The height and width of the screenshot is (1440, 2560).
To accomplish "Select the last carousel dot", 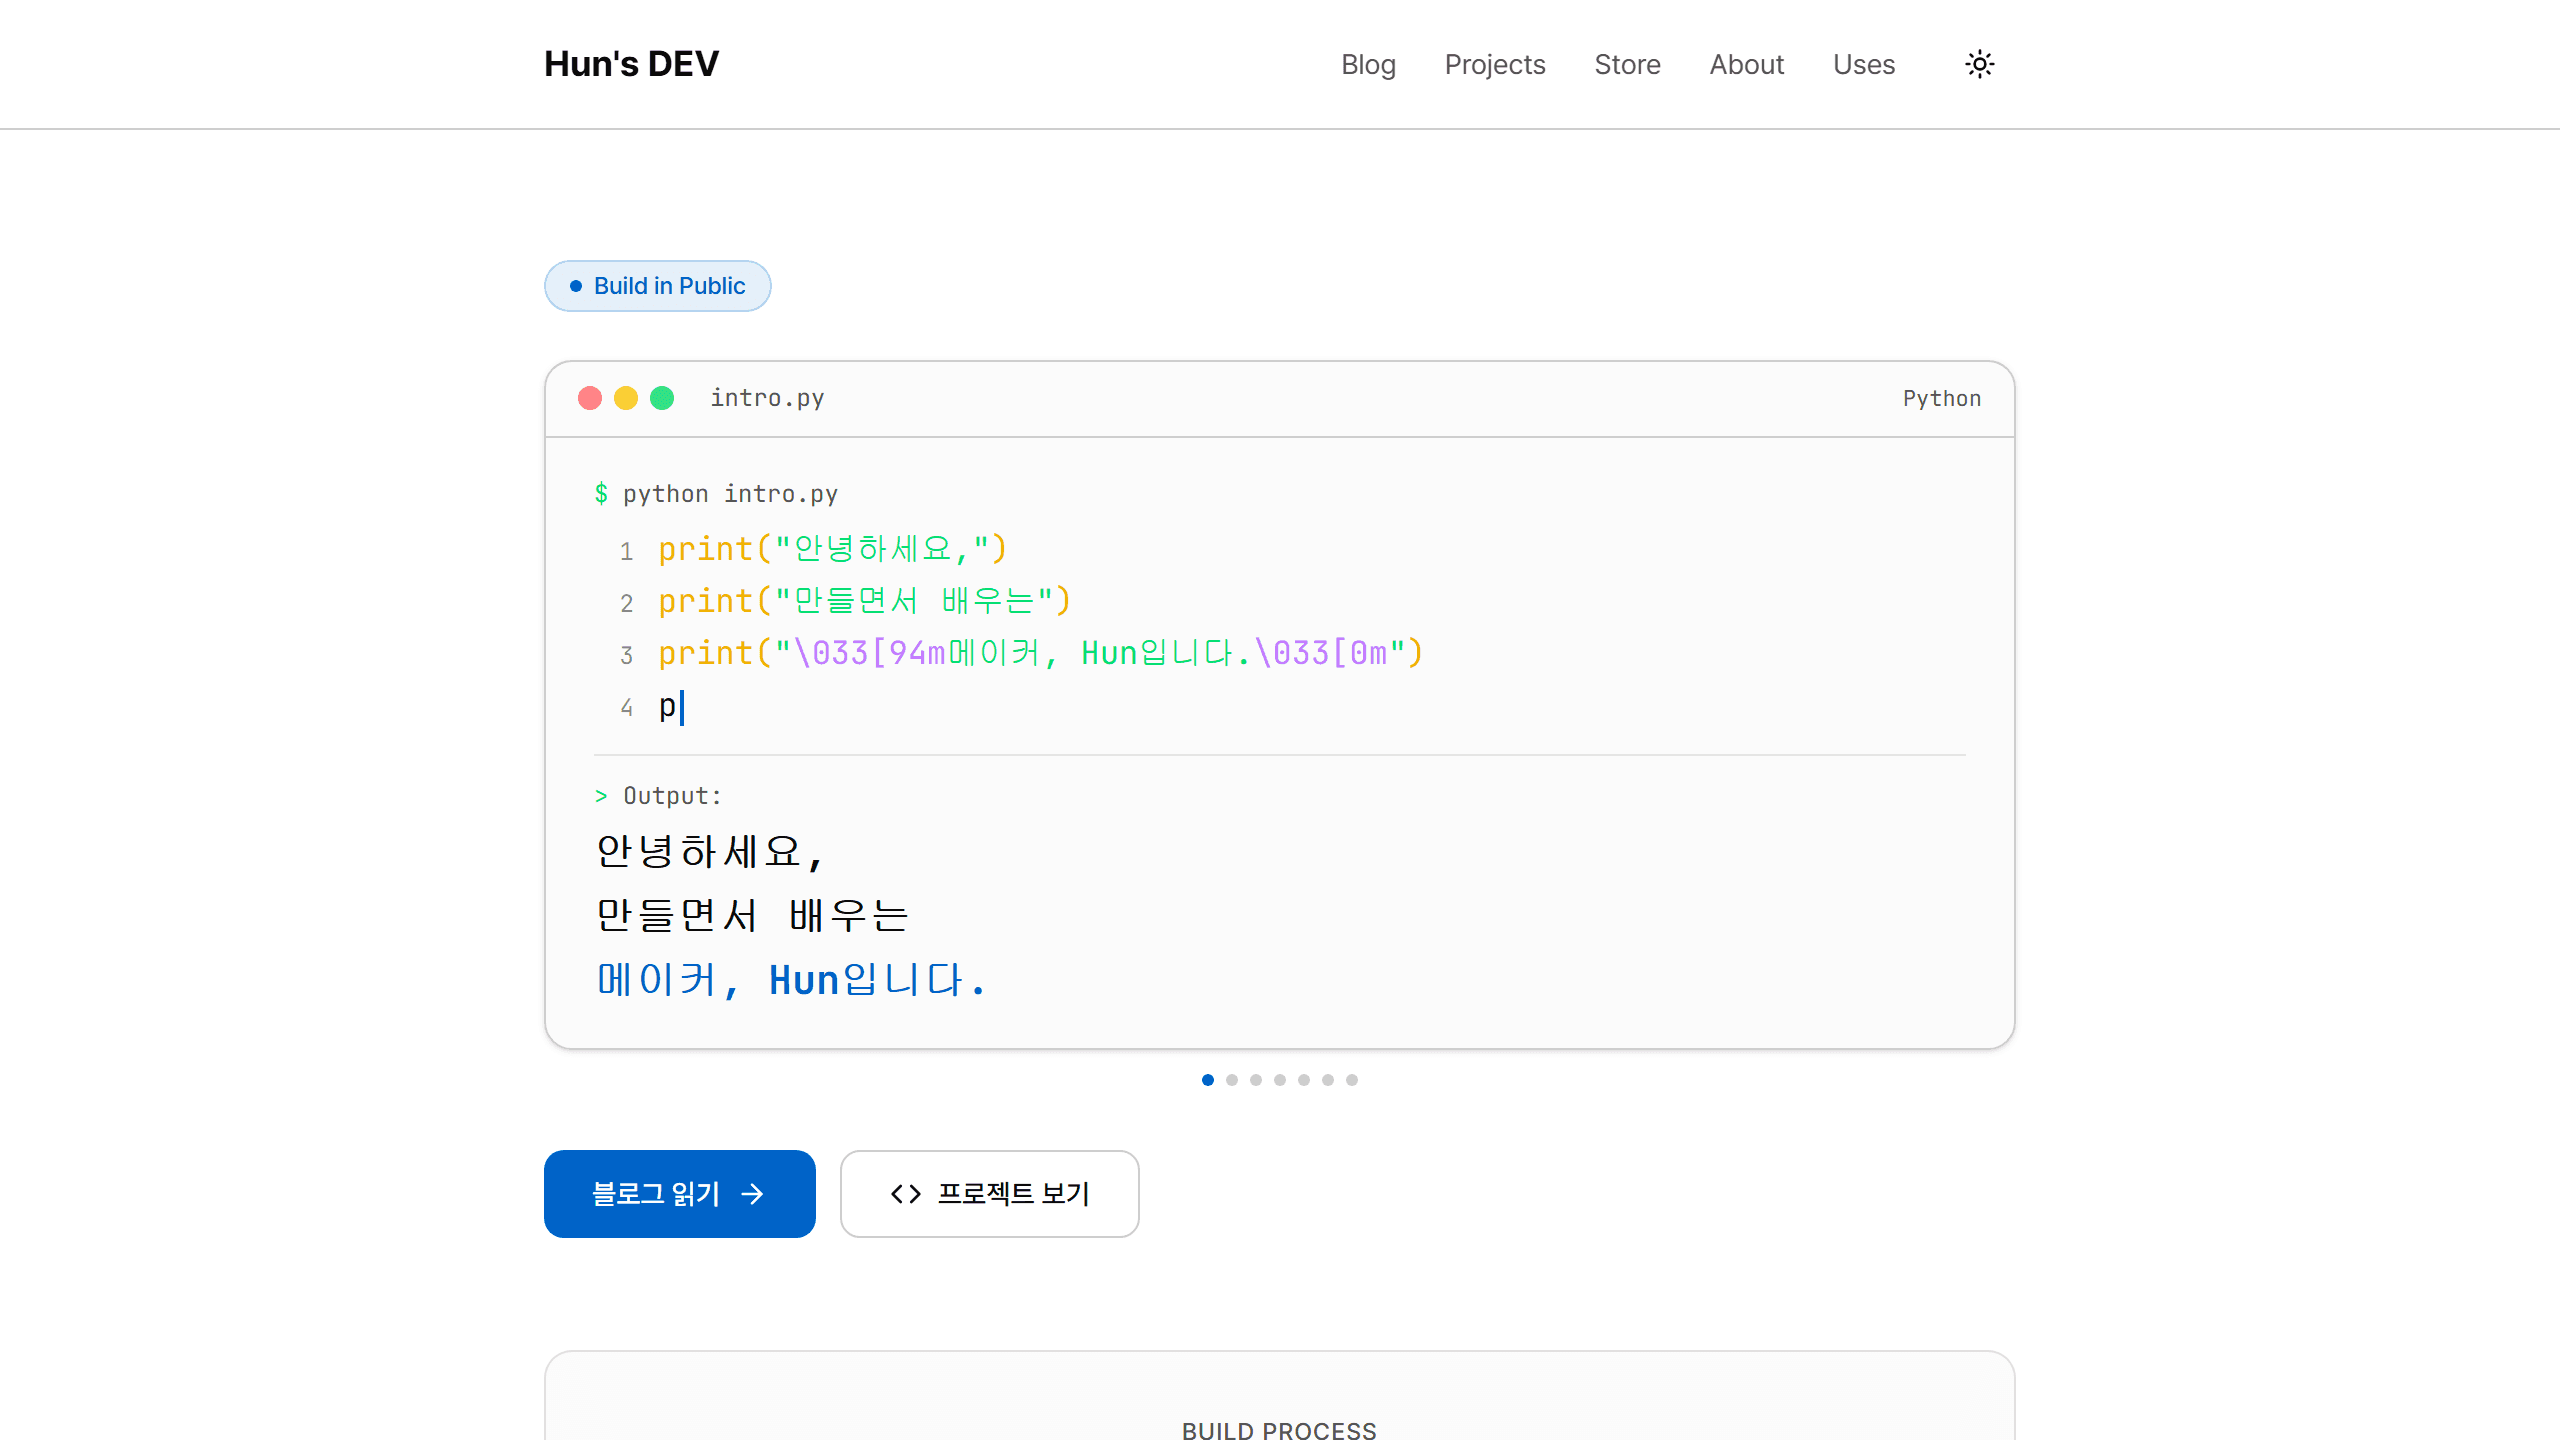I will (1352, 1080).
